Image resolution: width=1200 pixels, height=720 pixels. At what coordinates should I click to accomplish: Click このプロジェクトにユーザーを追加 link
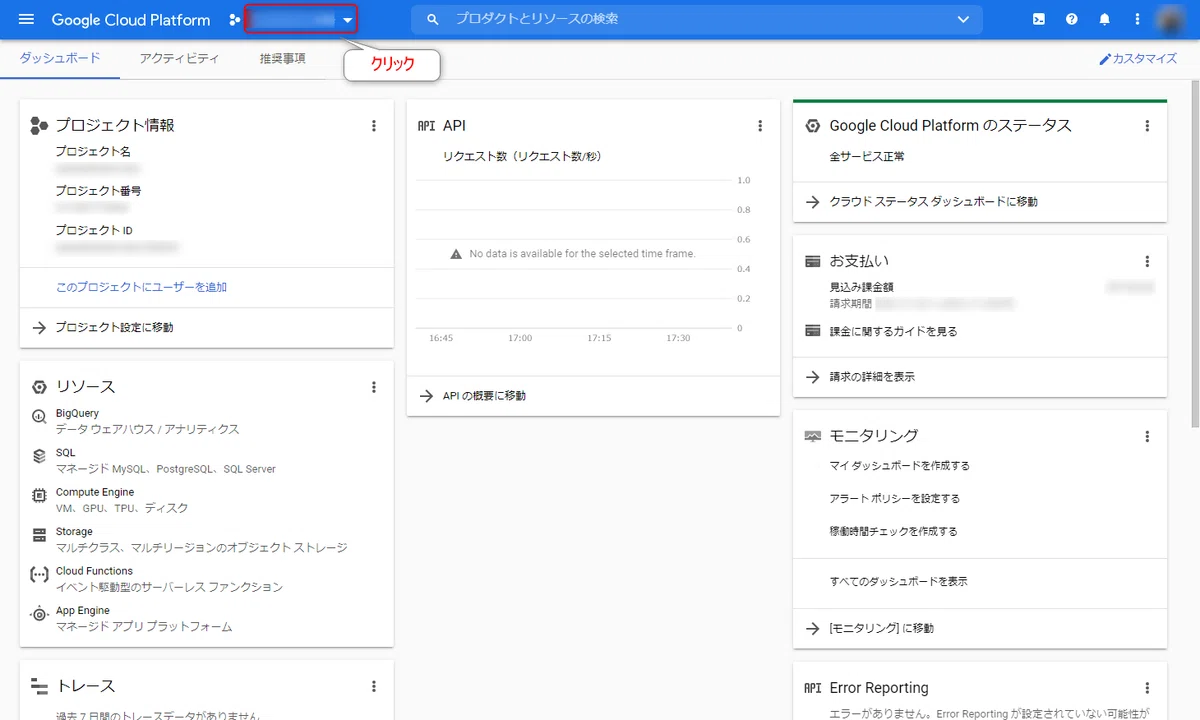tap(141, 287)
